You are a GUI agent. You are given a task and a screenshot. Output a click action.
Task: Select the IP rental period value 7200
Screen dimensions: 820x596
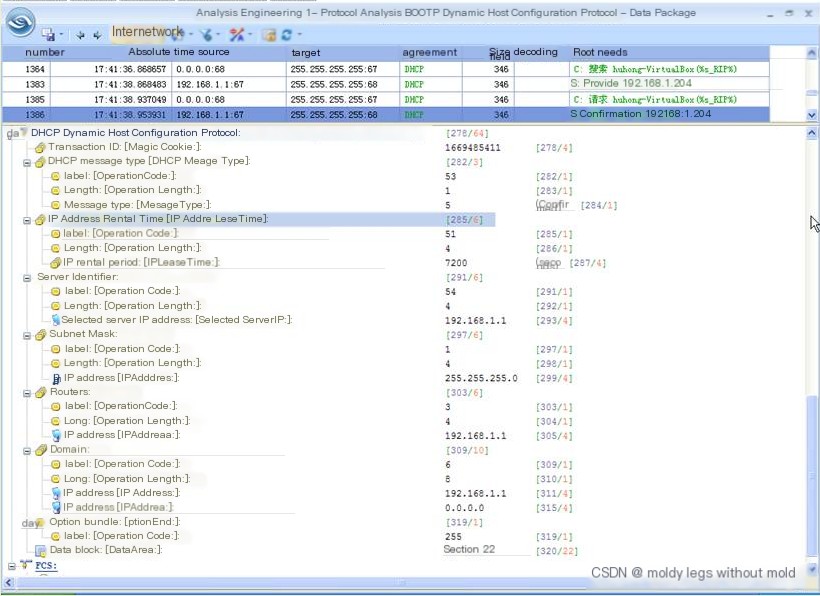click(x=456, y=263)
